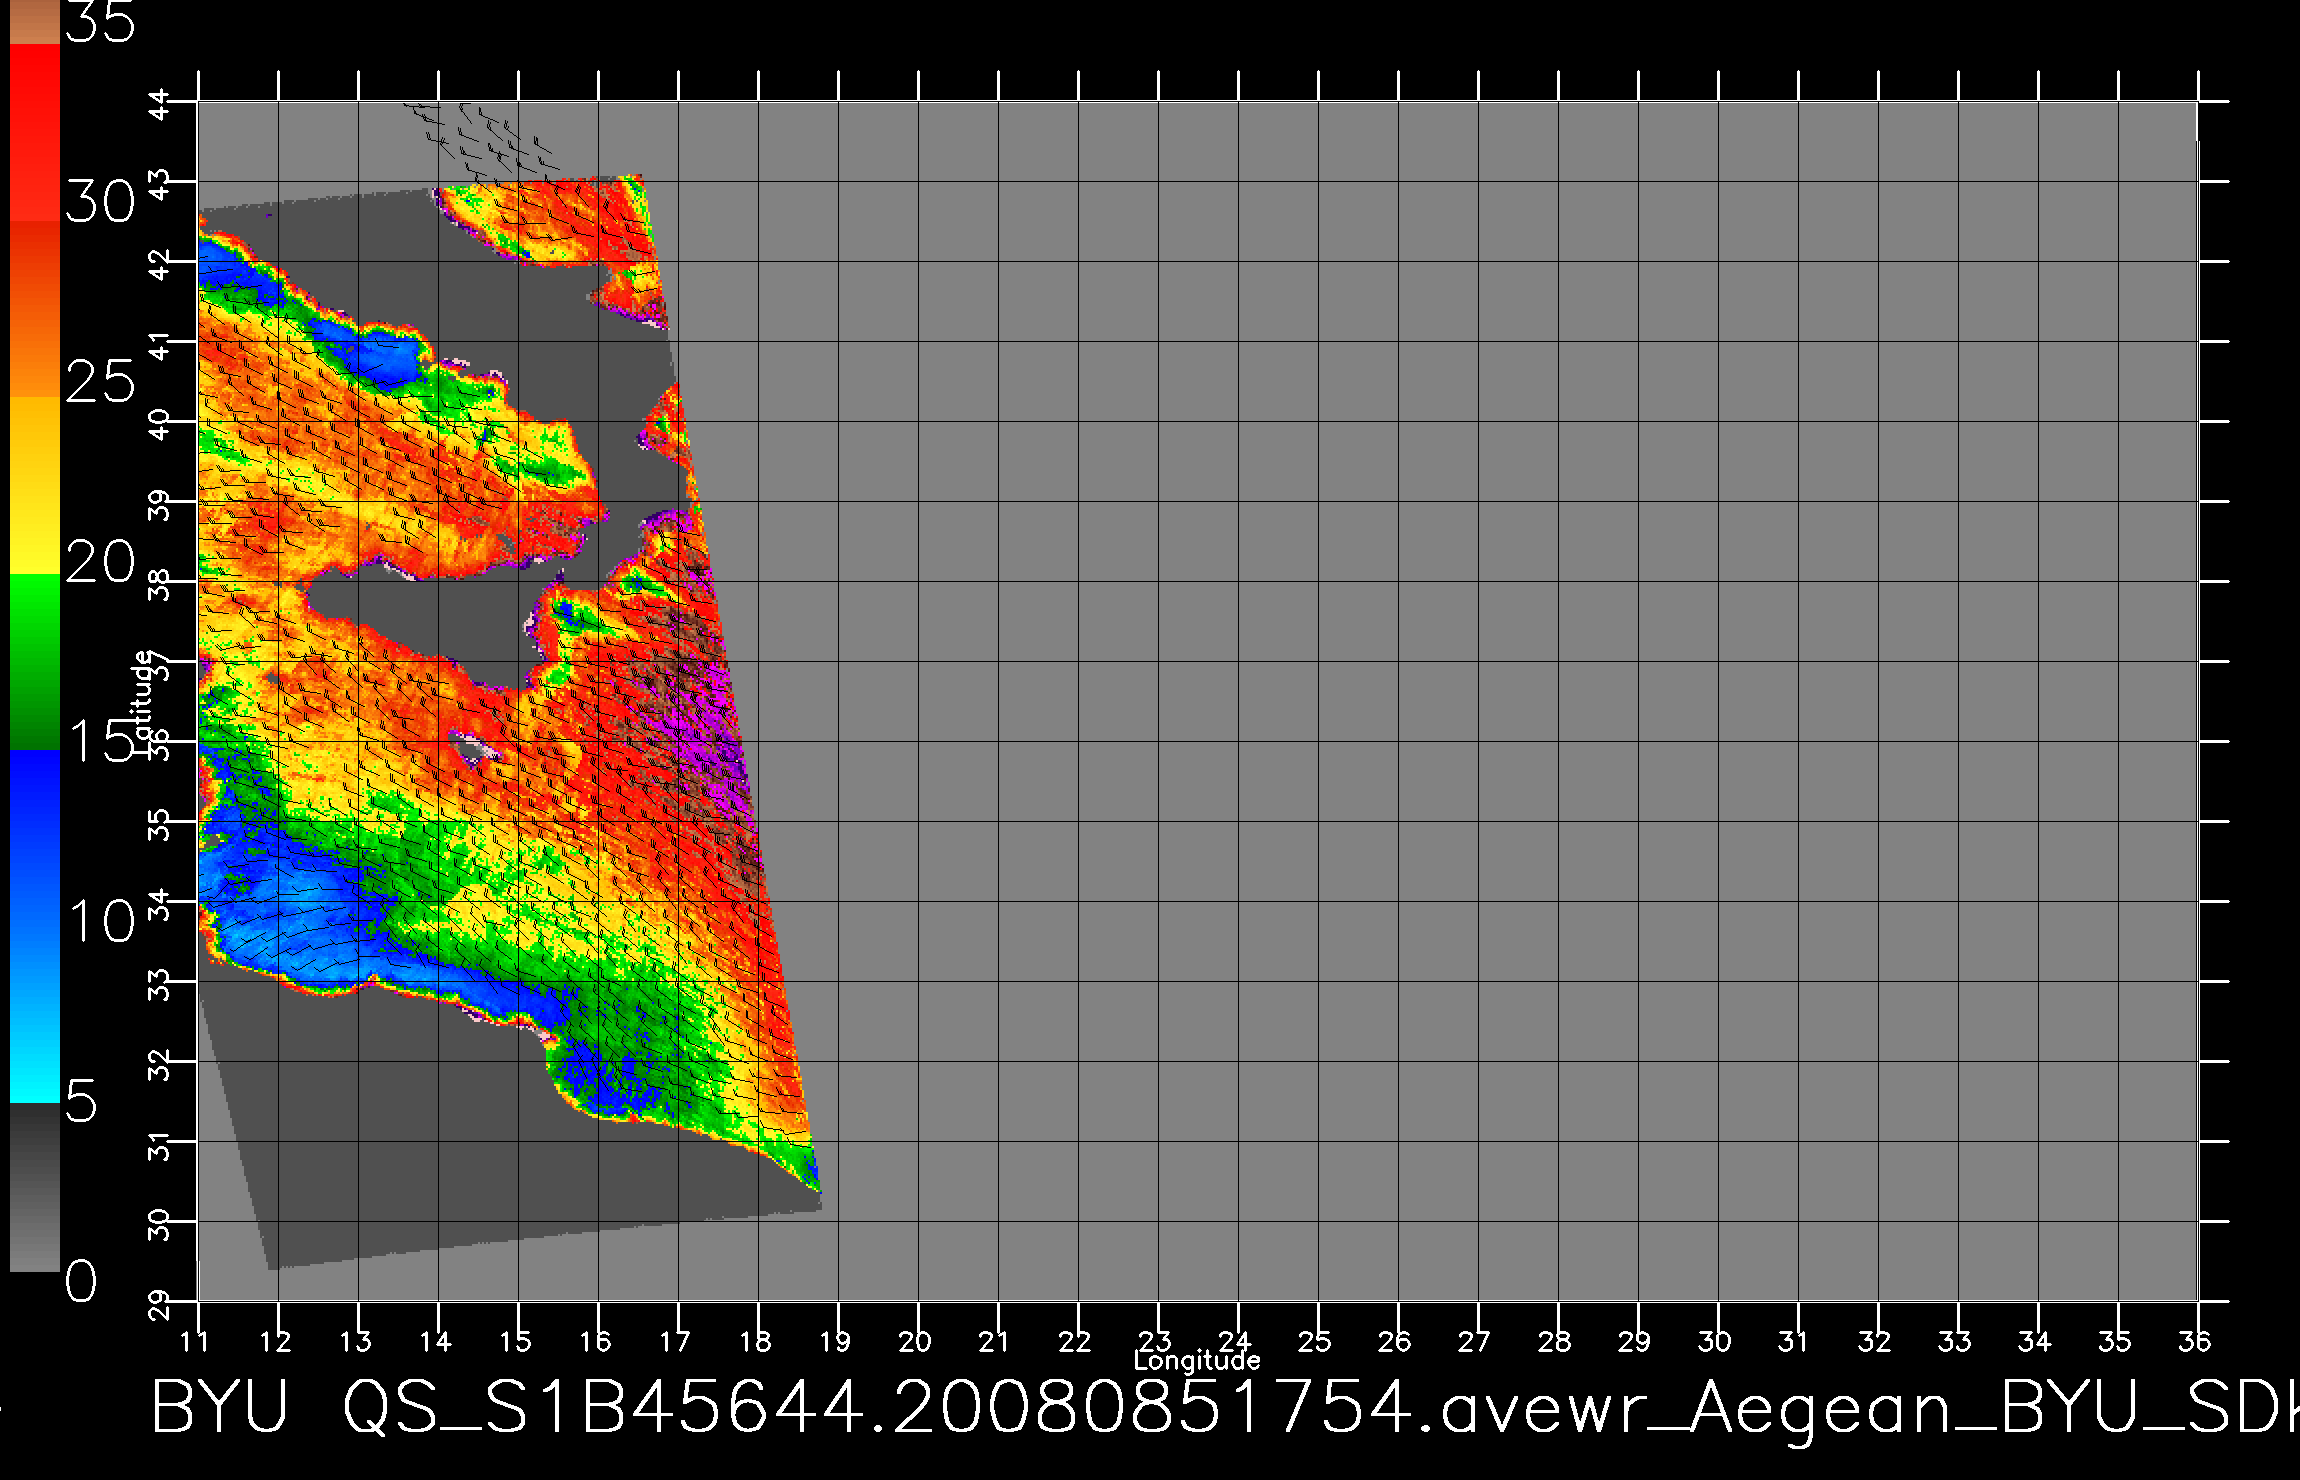The image size is (2300, 1480).
Task: Click longitude tick label '22'
Action: (x=1076, y=1340)
